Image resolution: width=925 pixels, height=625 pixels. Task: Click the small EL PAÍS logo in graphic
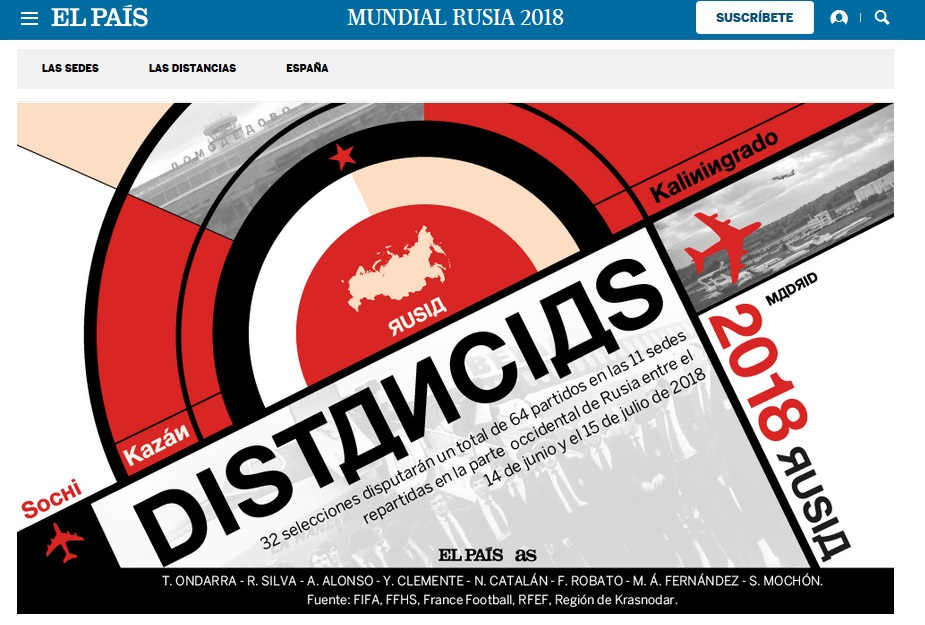pos(470,555)
